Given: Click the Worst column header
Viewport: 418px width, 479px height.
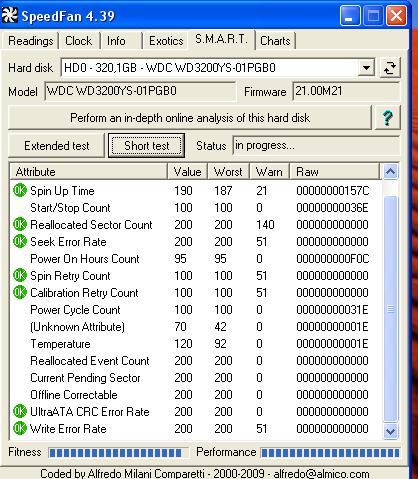Looking at the screenshot, I should [229, 172].
